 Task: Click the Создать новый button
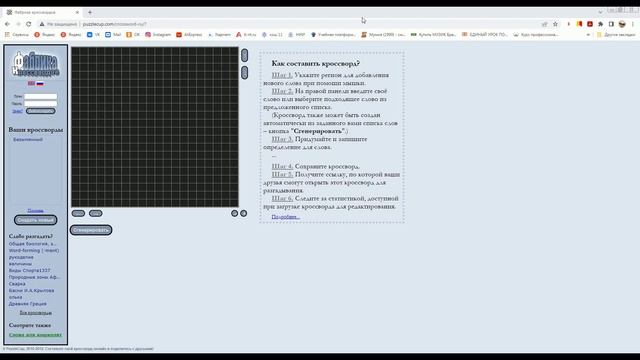[36, 220]
